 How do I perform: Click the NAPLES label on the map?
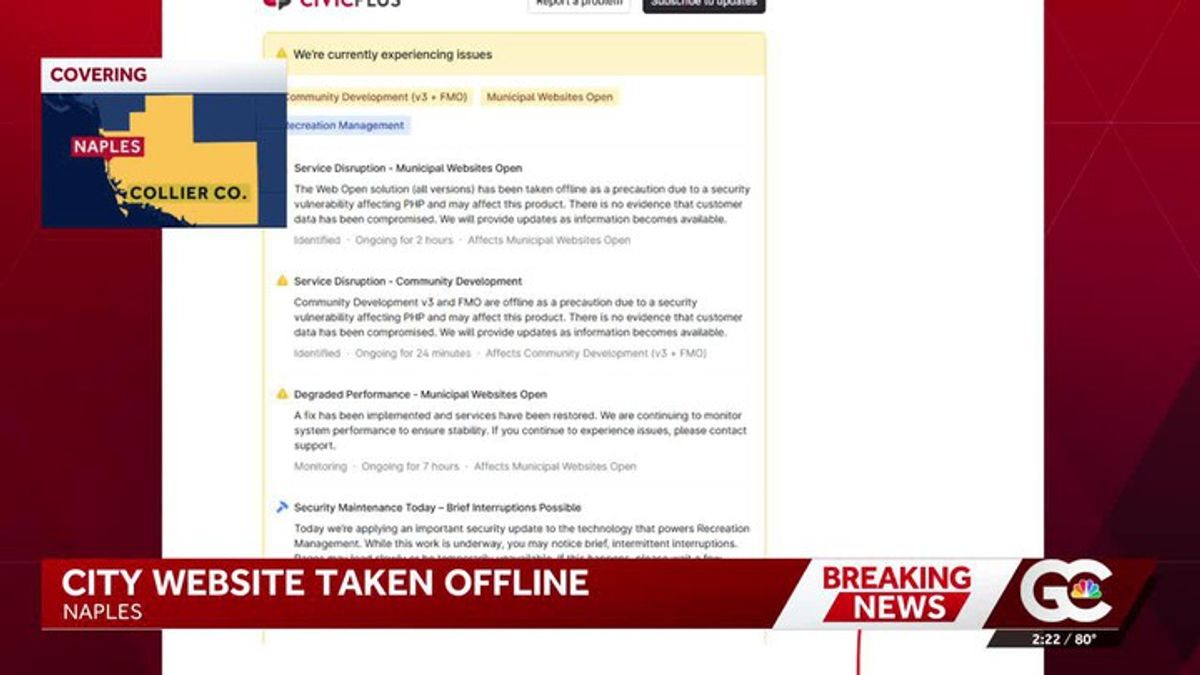tap(108, 147)
